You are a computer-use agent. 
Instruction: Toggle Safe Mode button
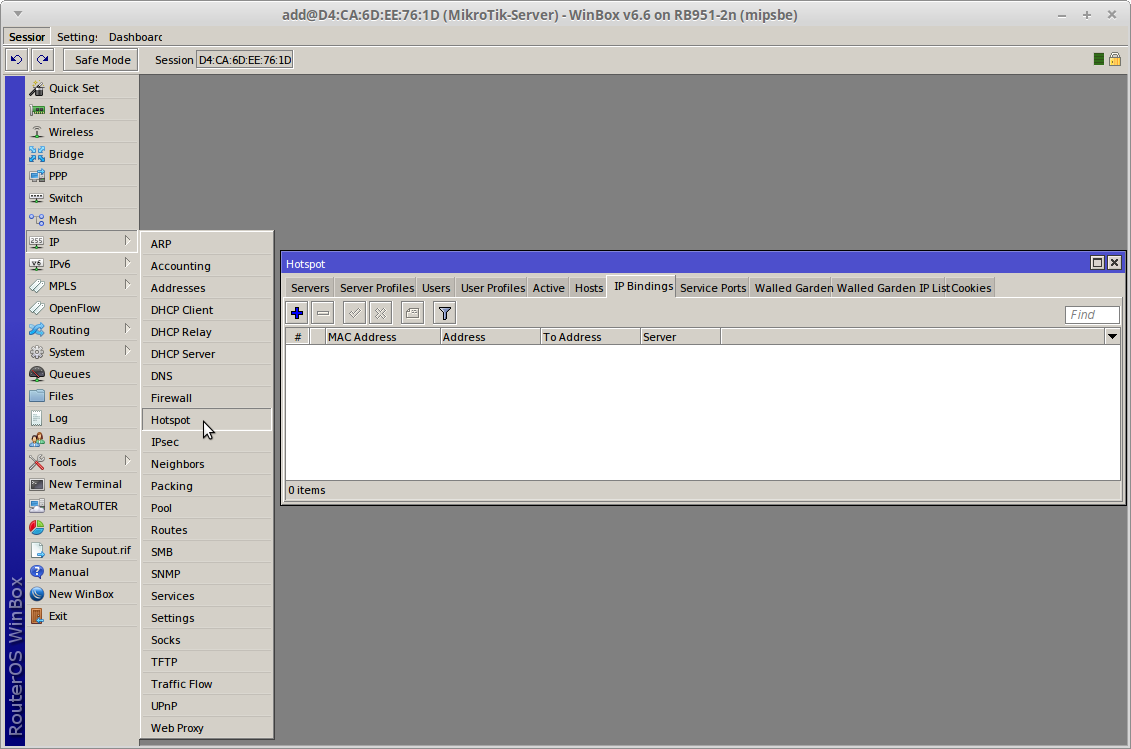point(101,60)
